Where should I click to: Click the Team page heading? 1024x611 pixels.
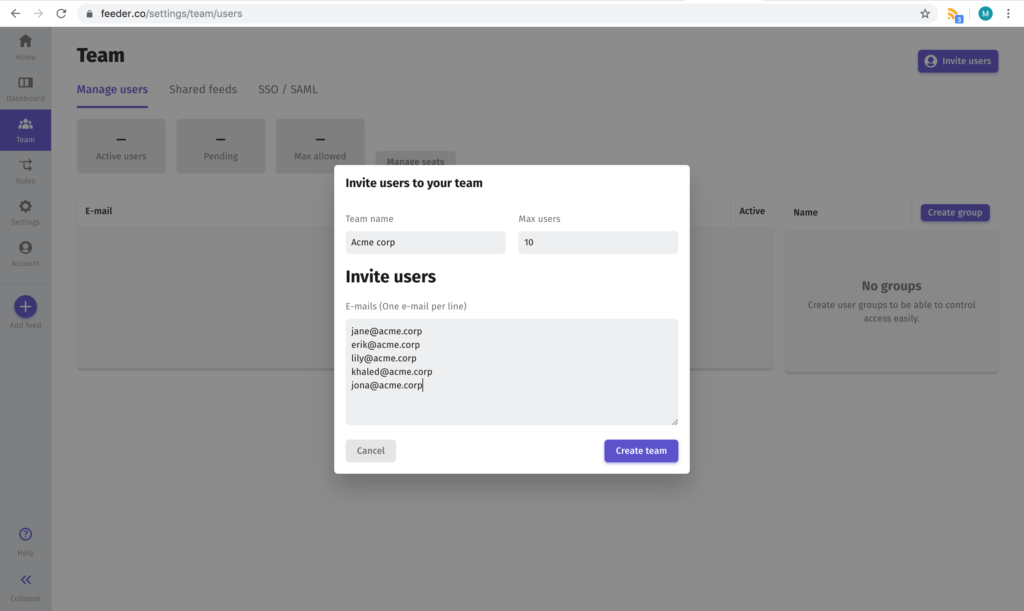point(101,55)
